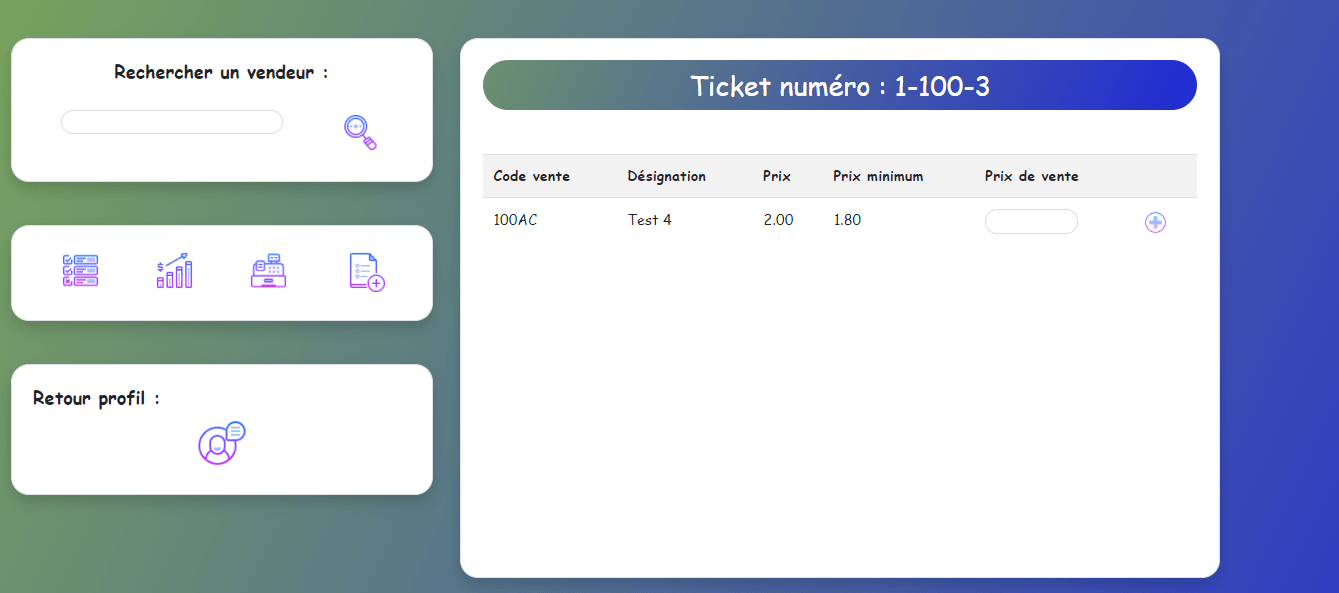
Task: Open the checklist inventory icon
Action: [80, 271]
